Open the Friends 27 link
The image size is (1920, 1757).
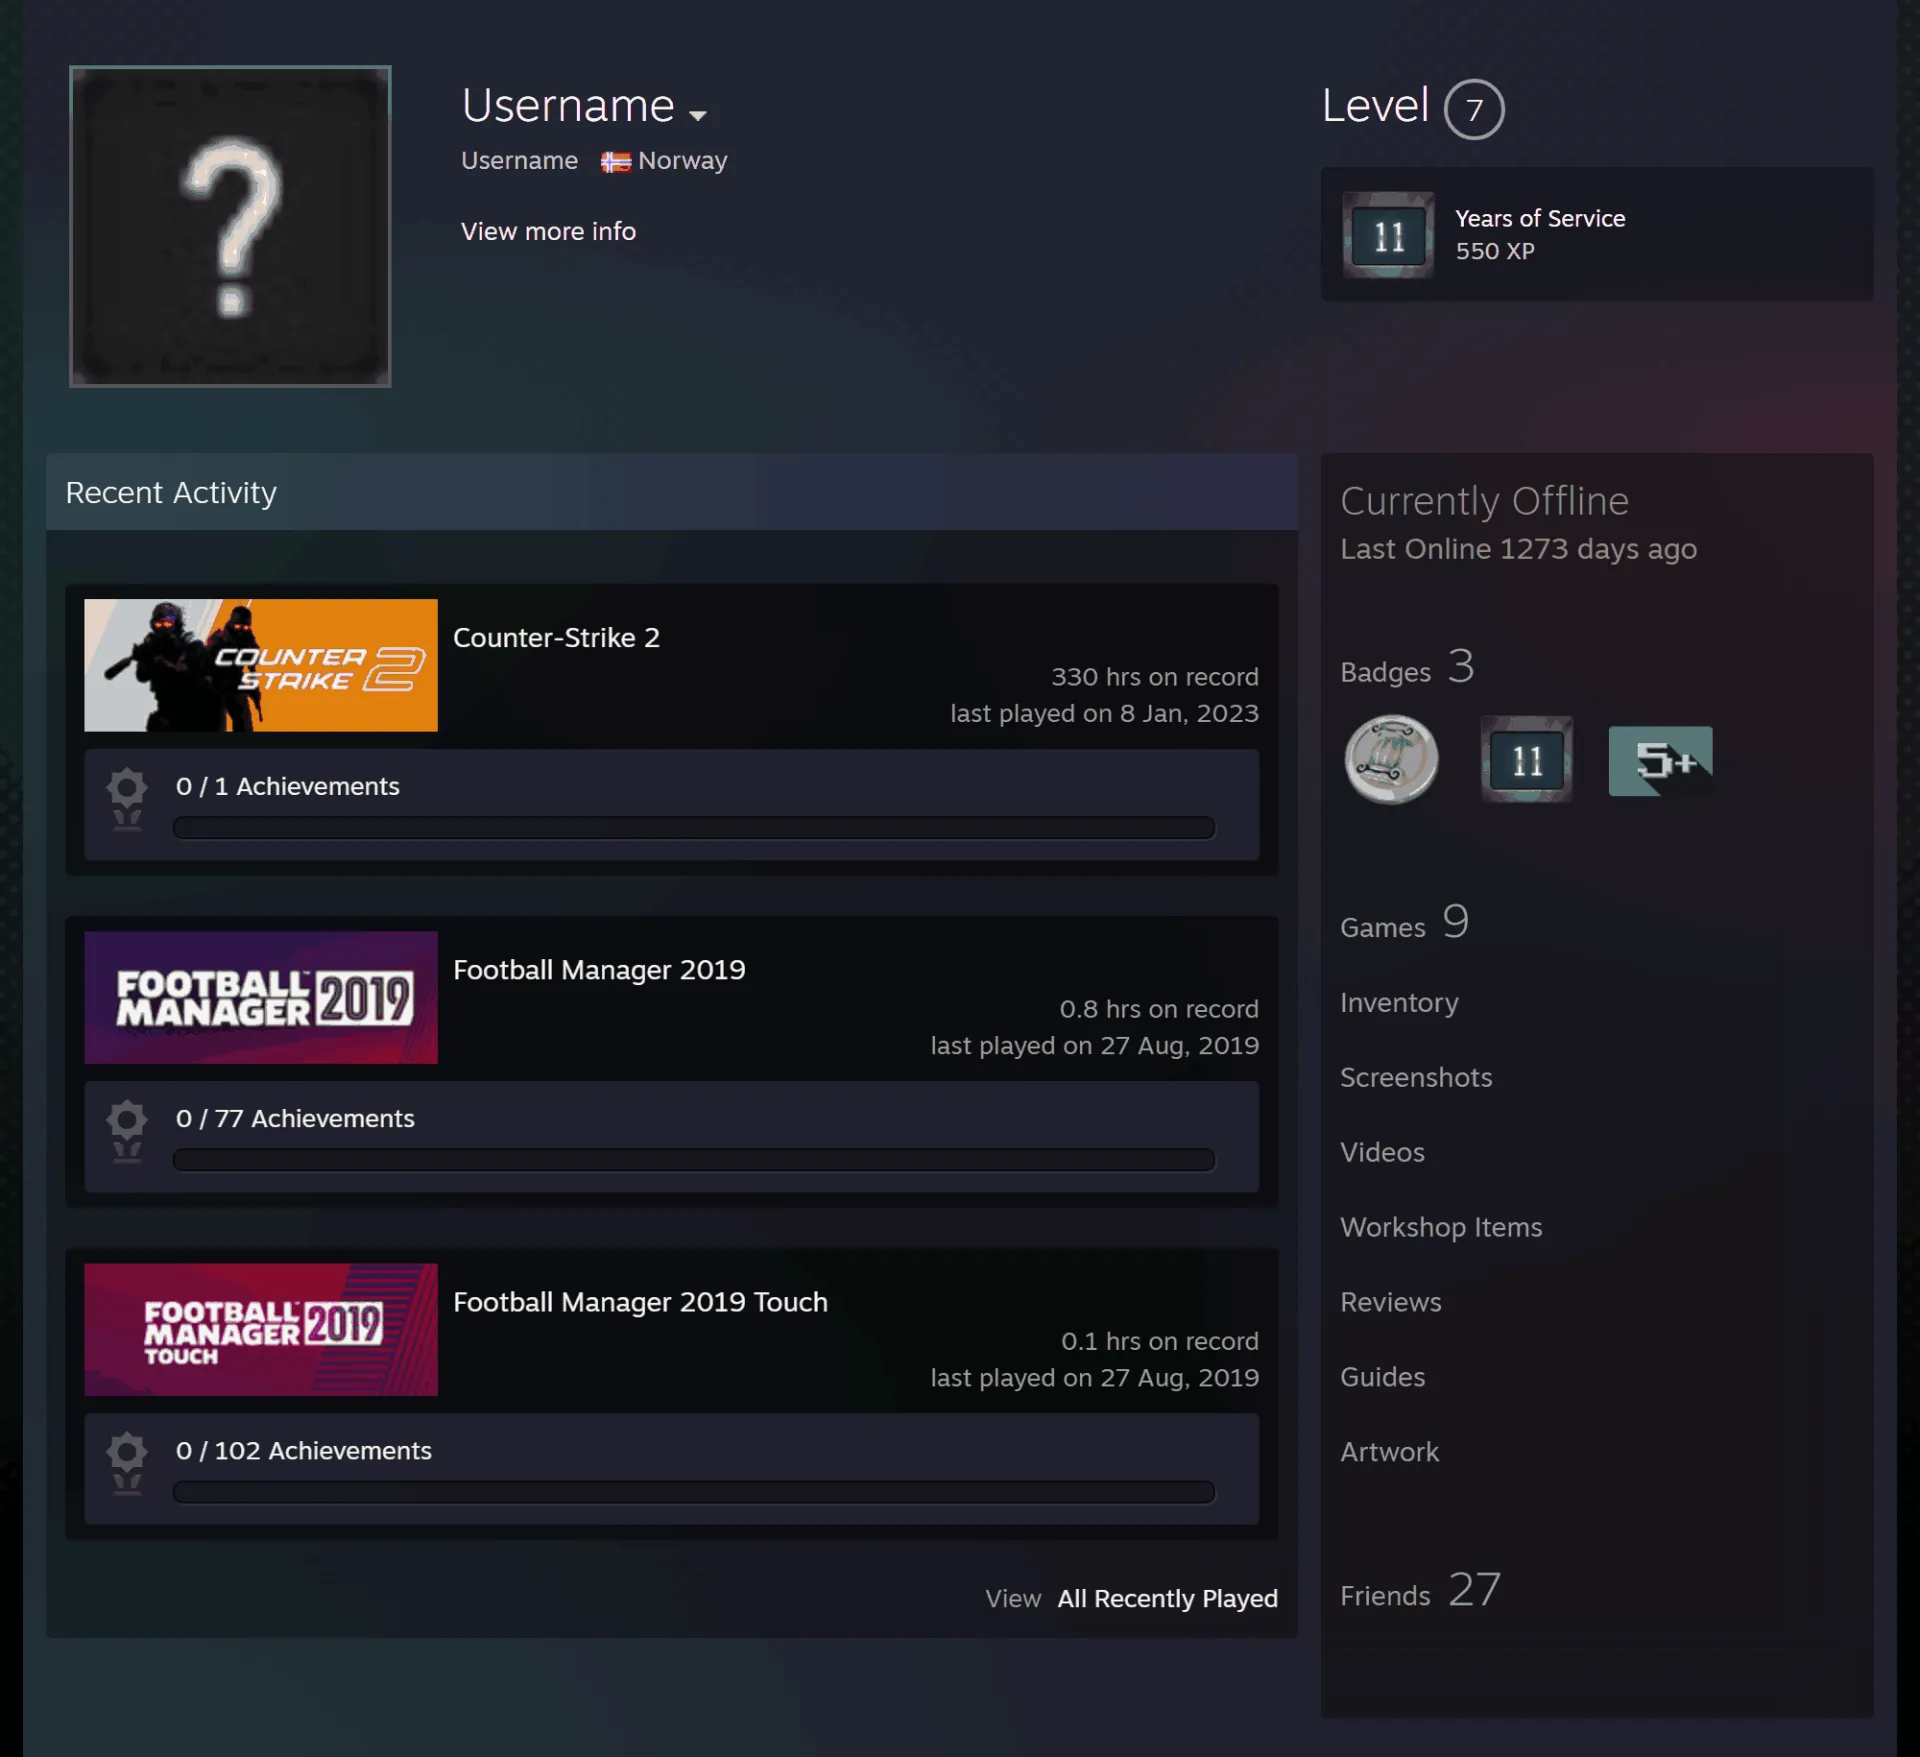point(1420,1590)
